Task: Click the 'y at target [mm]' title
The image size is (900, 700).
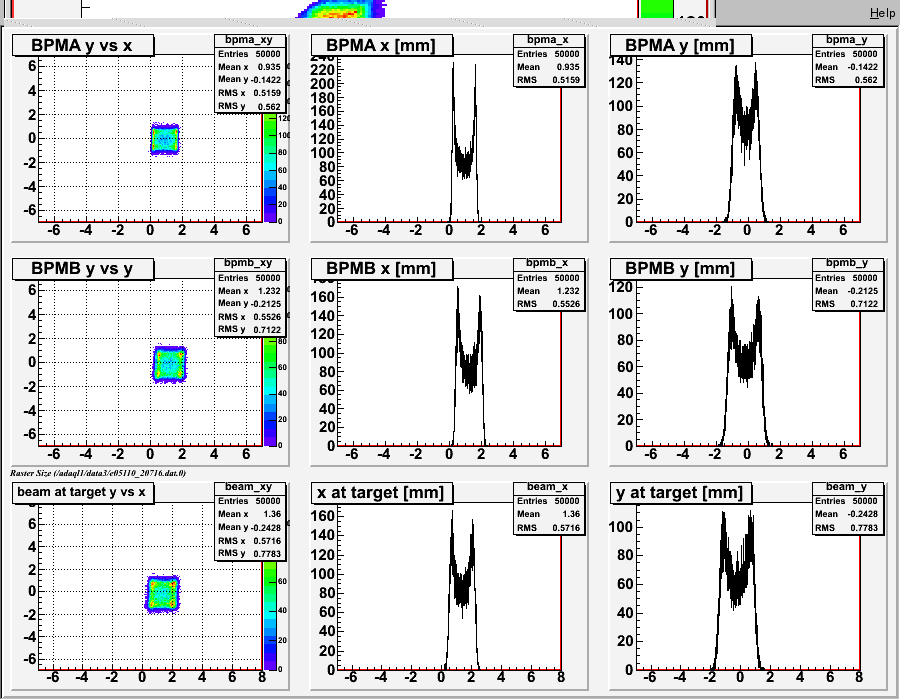Action: coord(680,492)
